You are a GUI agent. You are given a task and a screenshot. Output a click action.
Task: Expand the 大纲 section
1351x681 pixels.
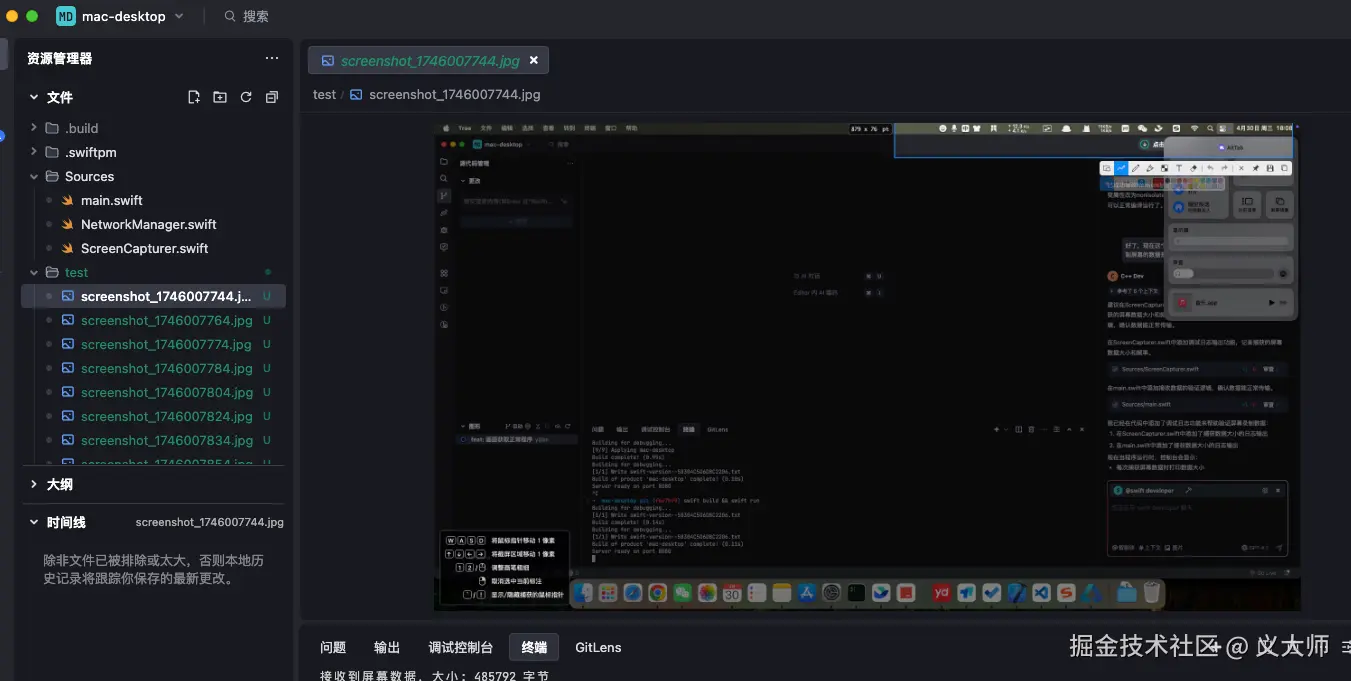coord(33,484)
